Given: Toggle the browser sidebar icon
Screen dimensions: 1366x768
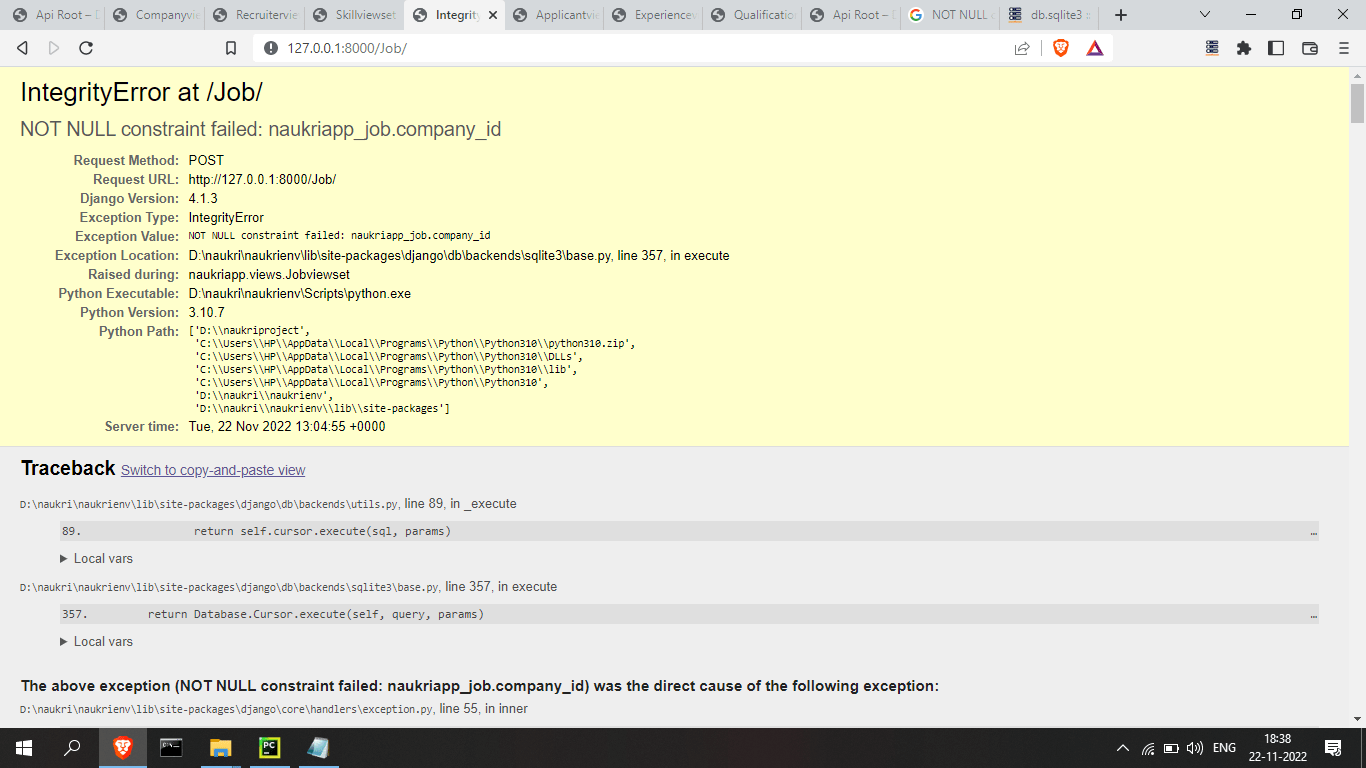Looking at the screenshot, I should click(1277, 47).
